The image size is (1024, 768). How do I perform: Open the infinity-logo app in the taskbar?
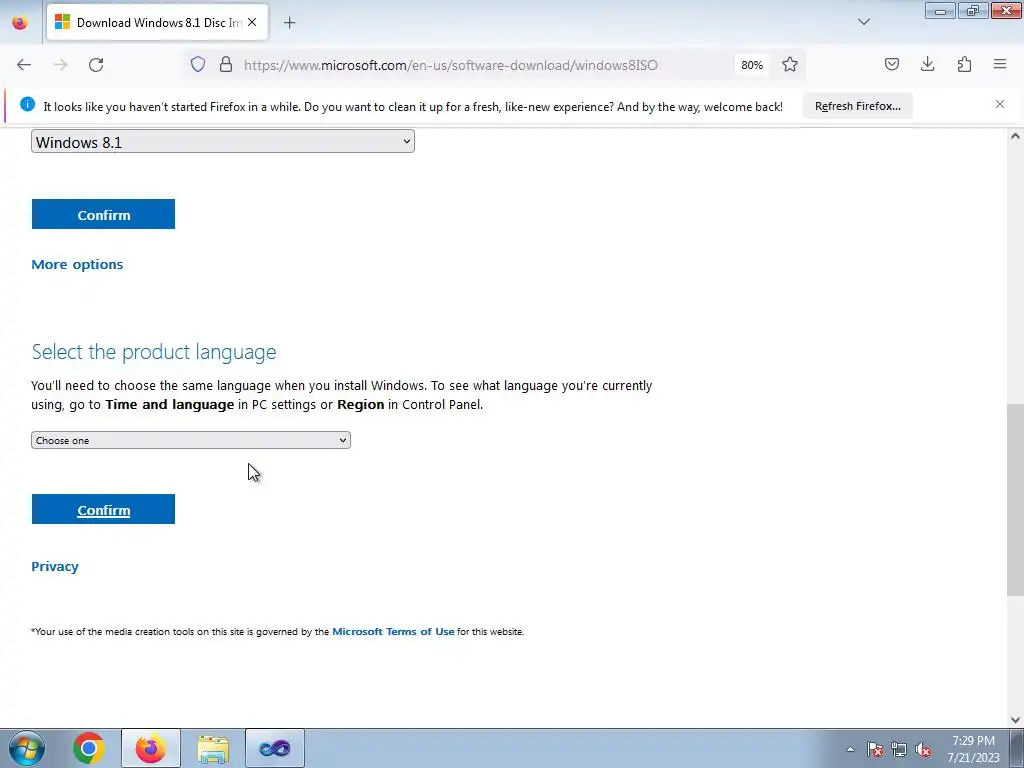pyautogui.click(x=274, y=748)
